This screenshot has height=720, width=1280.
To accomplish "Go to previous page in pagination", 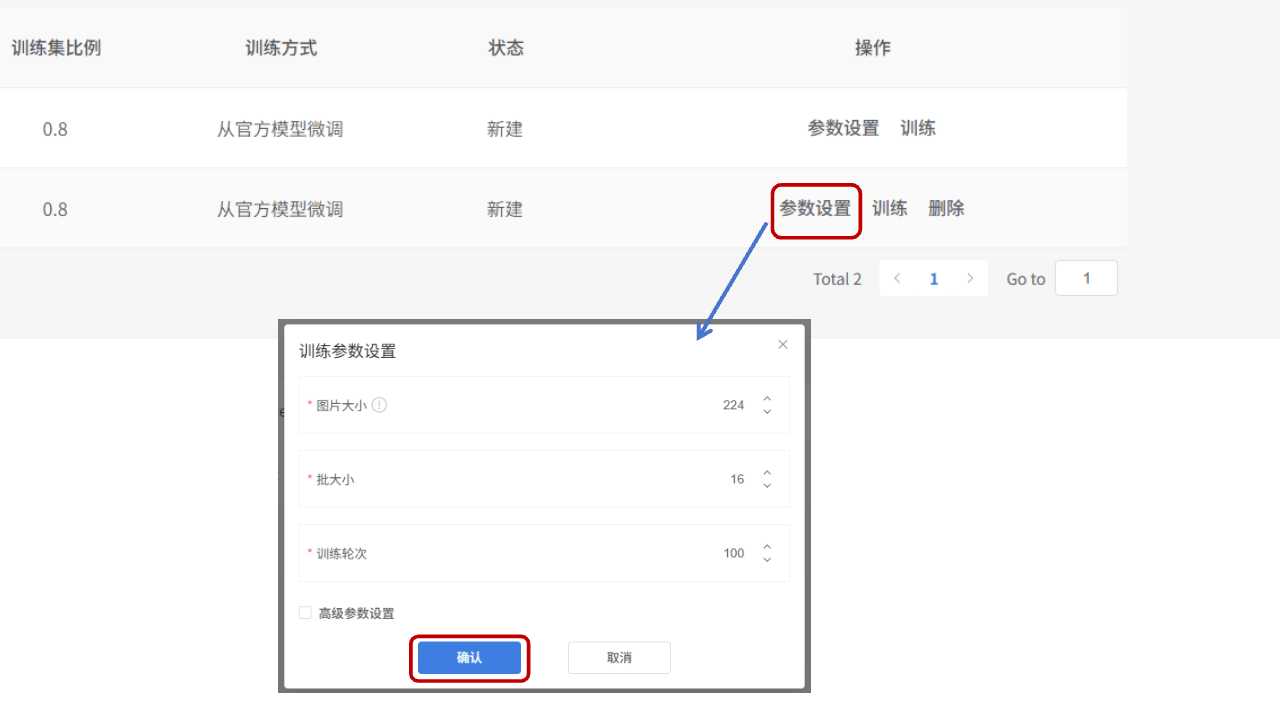I will point(897,279).
